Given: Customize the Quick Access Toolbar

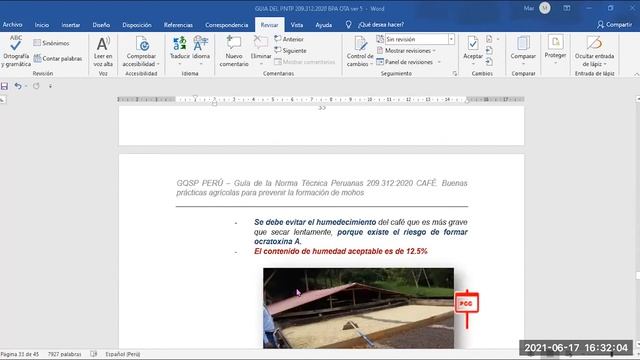Looking at the screenshot, I should [x=50, y=86].
